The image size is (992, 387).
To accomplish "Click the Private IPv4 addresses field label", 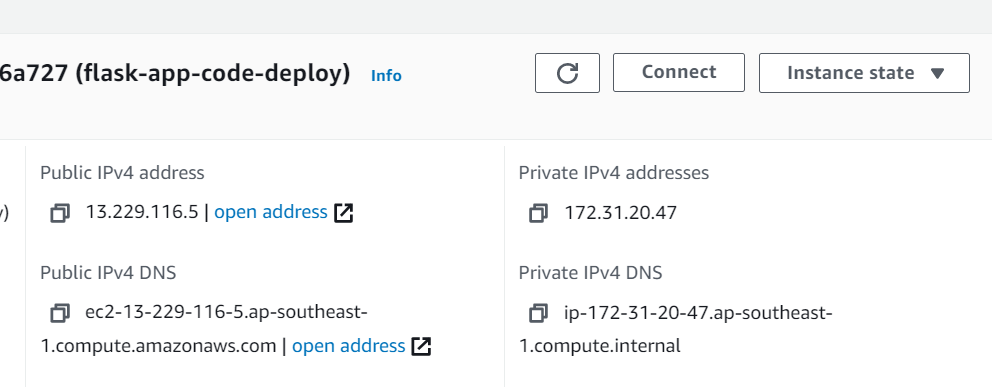I will pos(614,173).
